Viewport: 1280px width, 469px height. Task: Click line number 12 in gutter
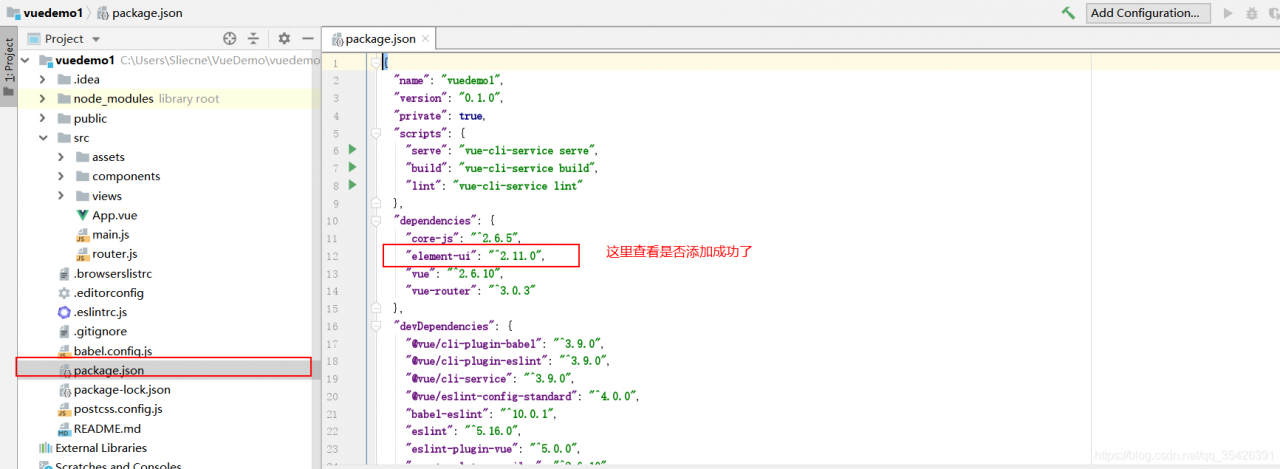332,256
